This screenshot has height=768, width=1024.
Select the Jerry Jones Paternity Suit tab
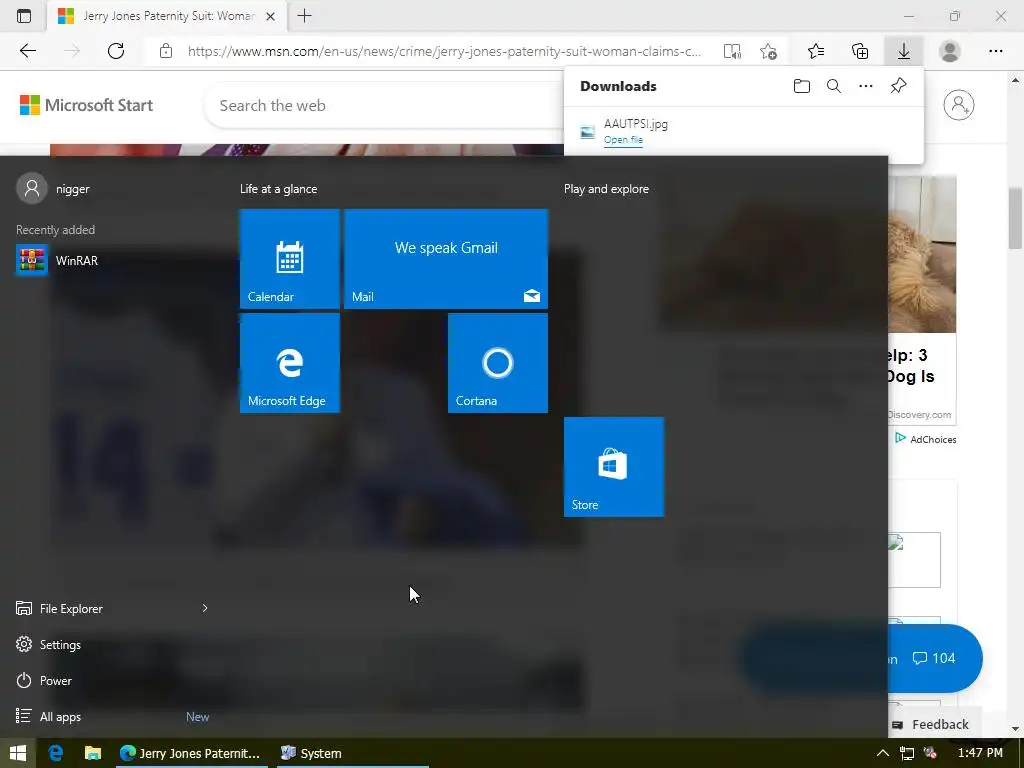tap(167, 16)
